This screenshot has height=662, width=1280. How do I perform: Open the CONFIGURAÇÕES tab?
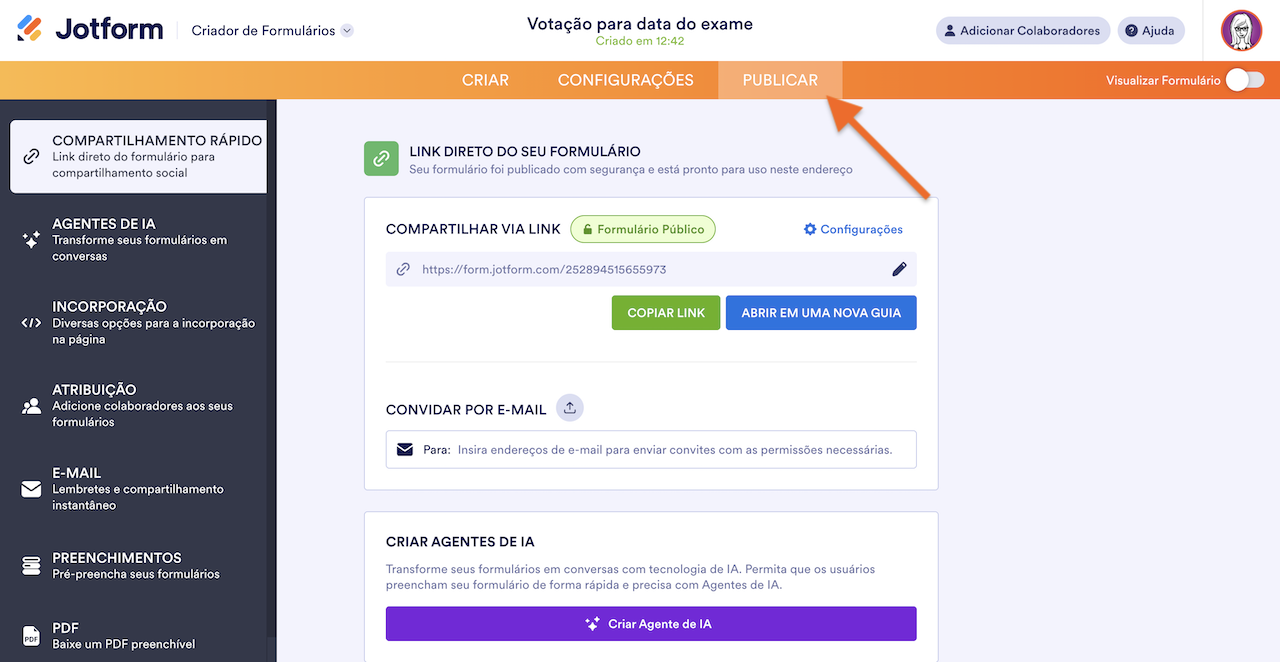tap(626, 79)
